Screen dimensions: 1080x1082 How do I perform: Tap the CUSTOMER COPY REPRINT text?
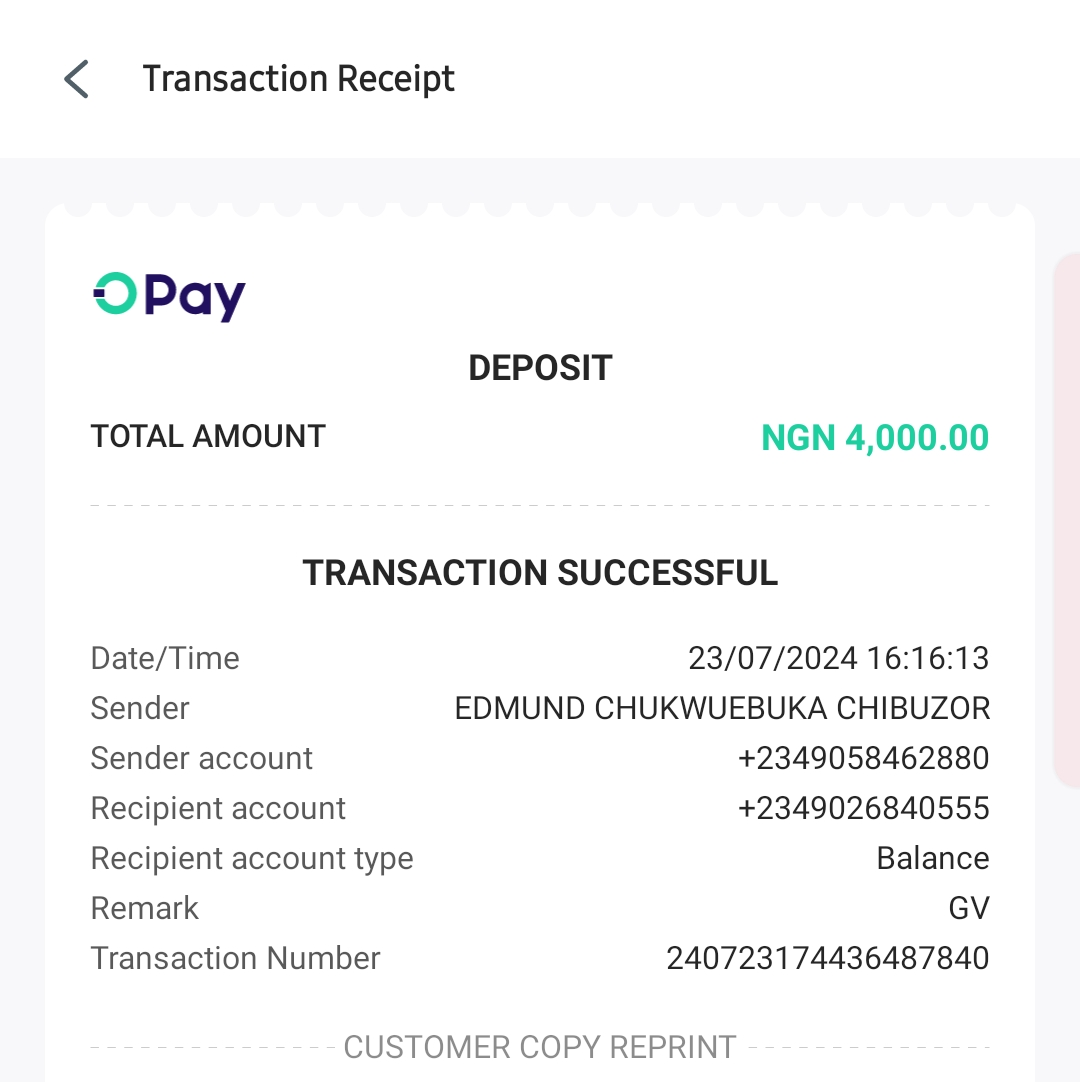coord(540,1047)
